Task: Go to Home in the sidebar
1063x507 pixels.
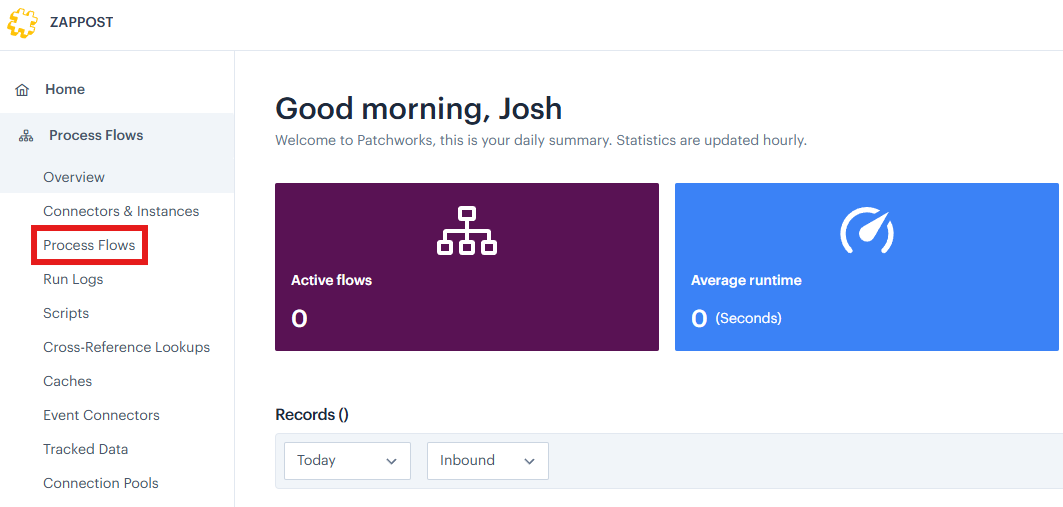Action: (x=65, y=89)
